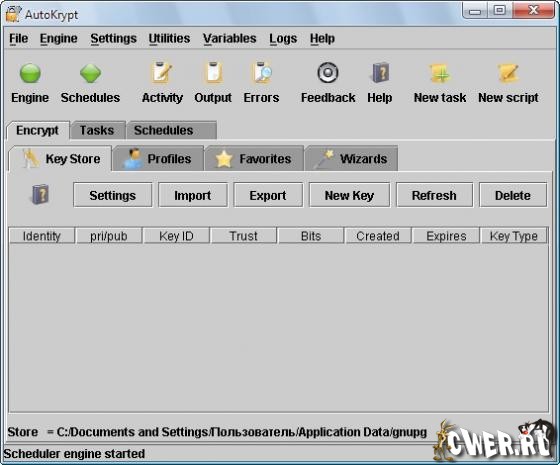This screenshot has width=560, height=465.
Task: Switch to the Favorites tab
Action: click(x=254, y=159)
